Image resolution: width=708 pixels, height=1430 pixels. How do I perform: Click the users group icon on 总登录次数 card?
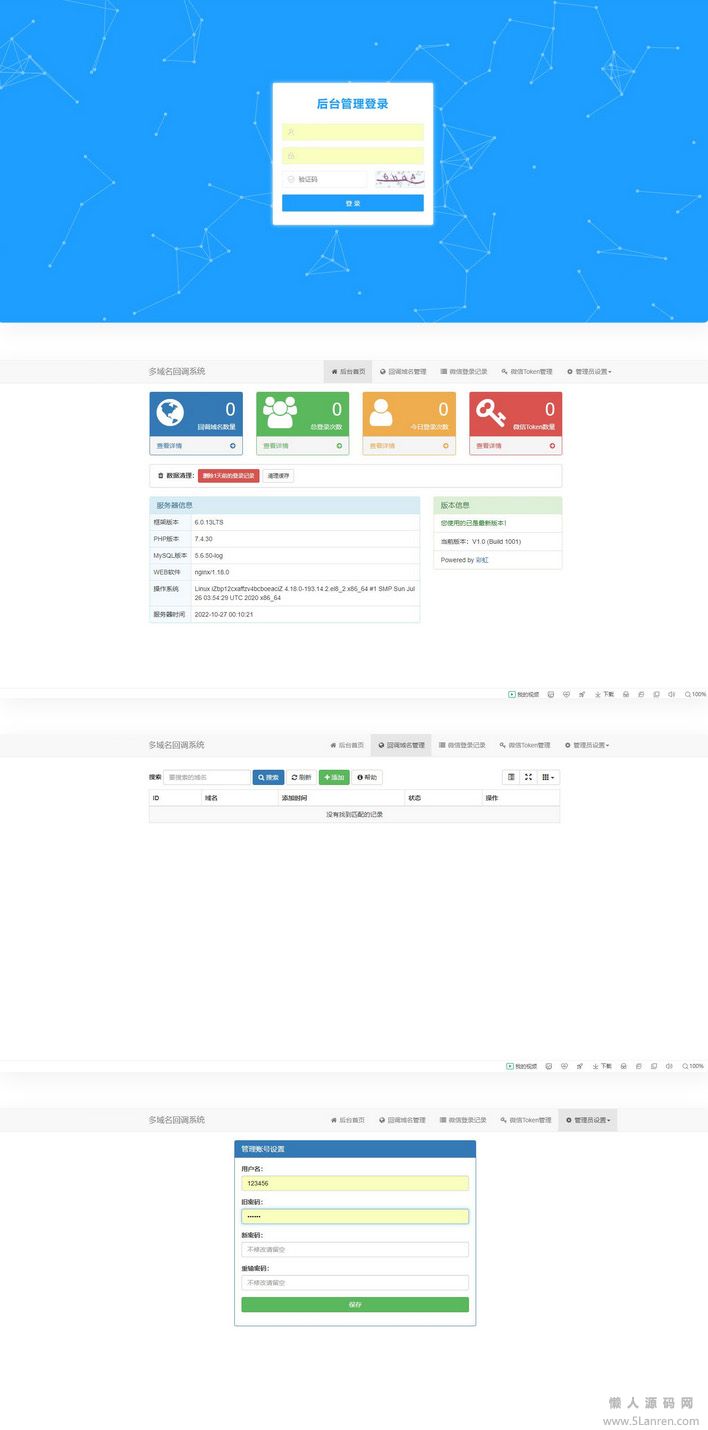(x=280, y=413)
